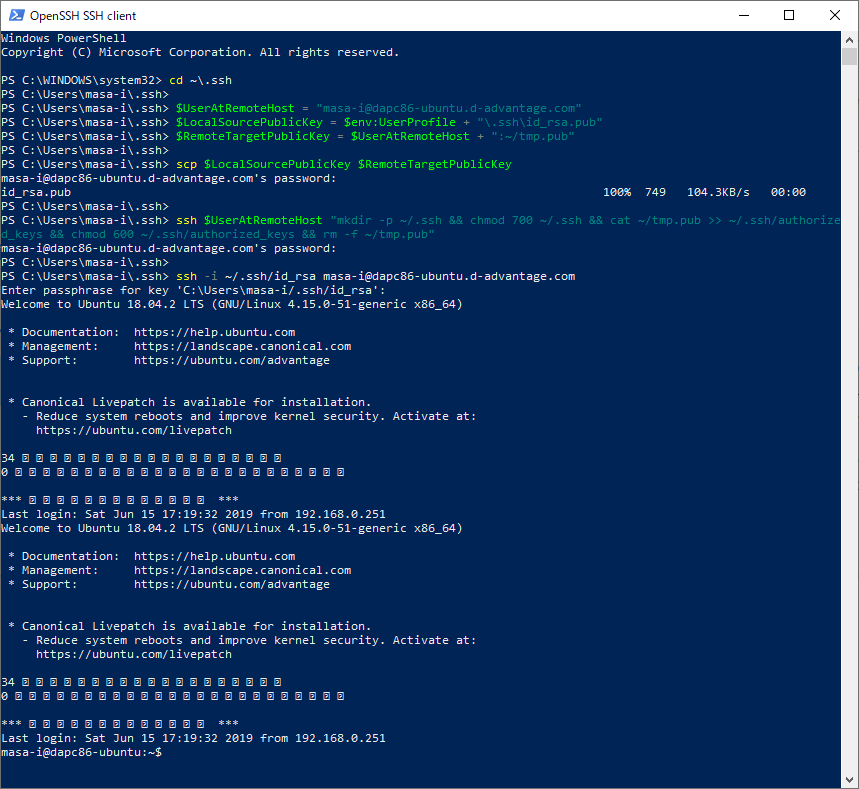Image resolution: width=859 pixels, height=789 pixels.
Task: Click the first https://landscape.canonical.com URL
Action: [x=243, y=346]
